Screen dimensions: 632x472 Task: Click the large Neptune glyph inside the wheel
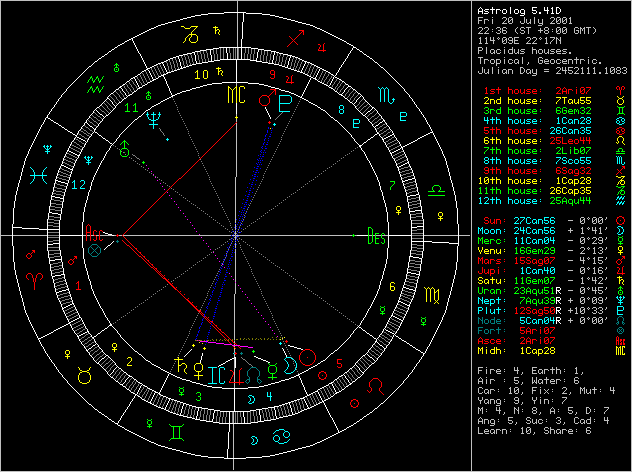154,120
